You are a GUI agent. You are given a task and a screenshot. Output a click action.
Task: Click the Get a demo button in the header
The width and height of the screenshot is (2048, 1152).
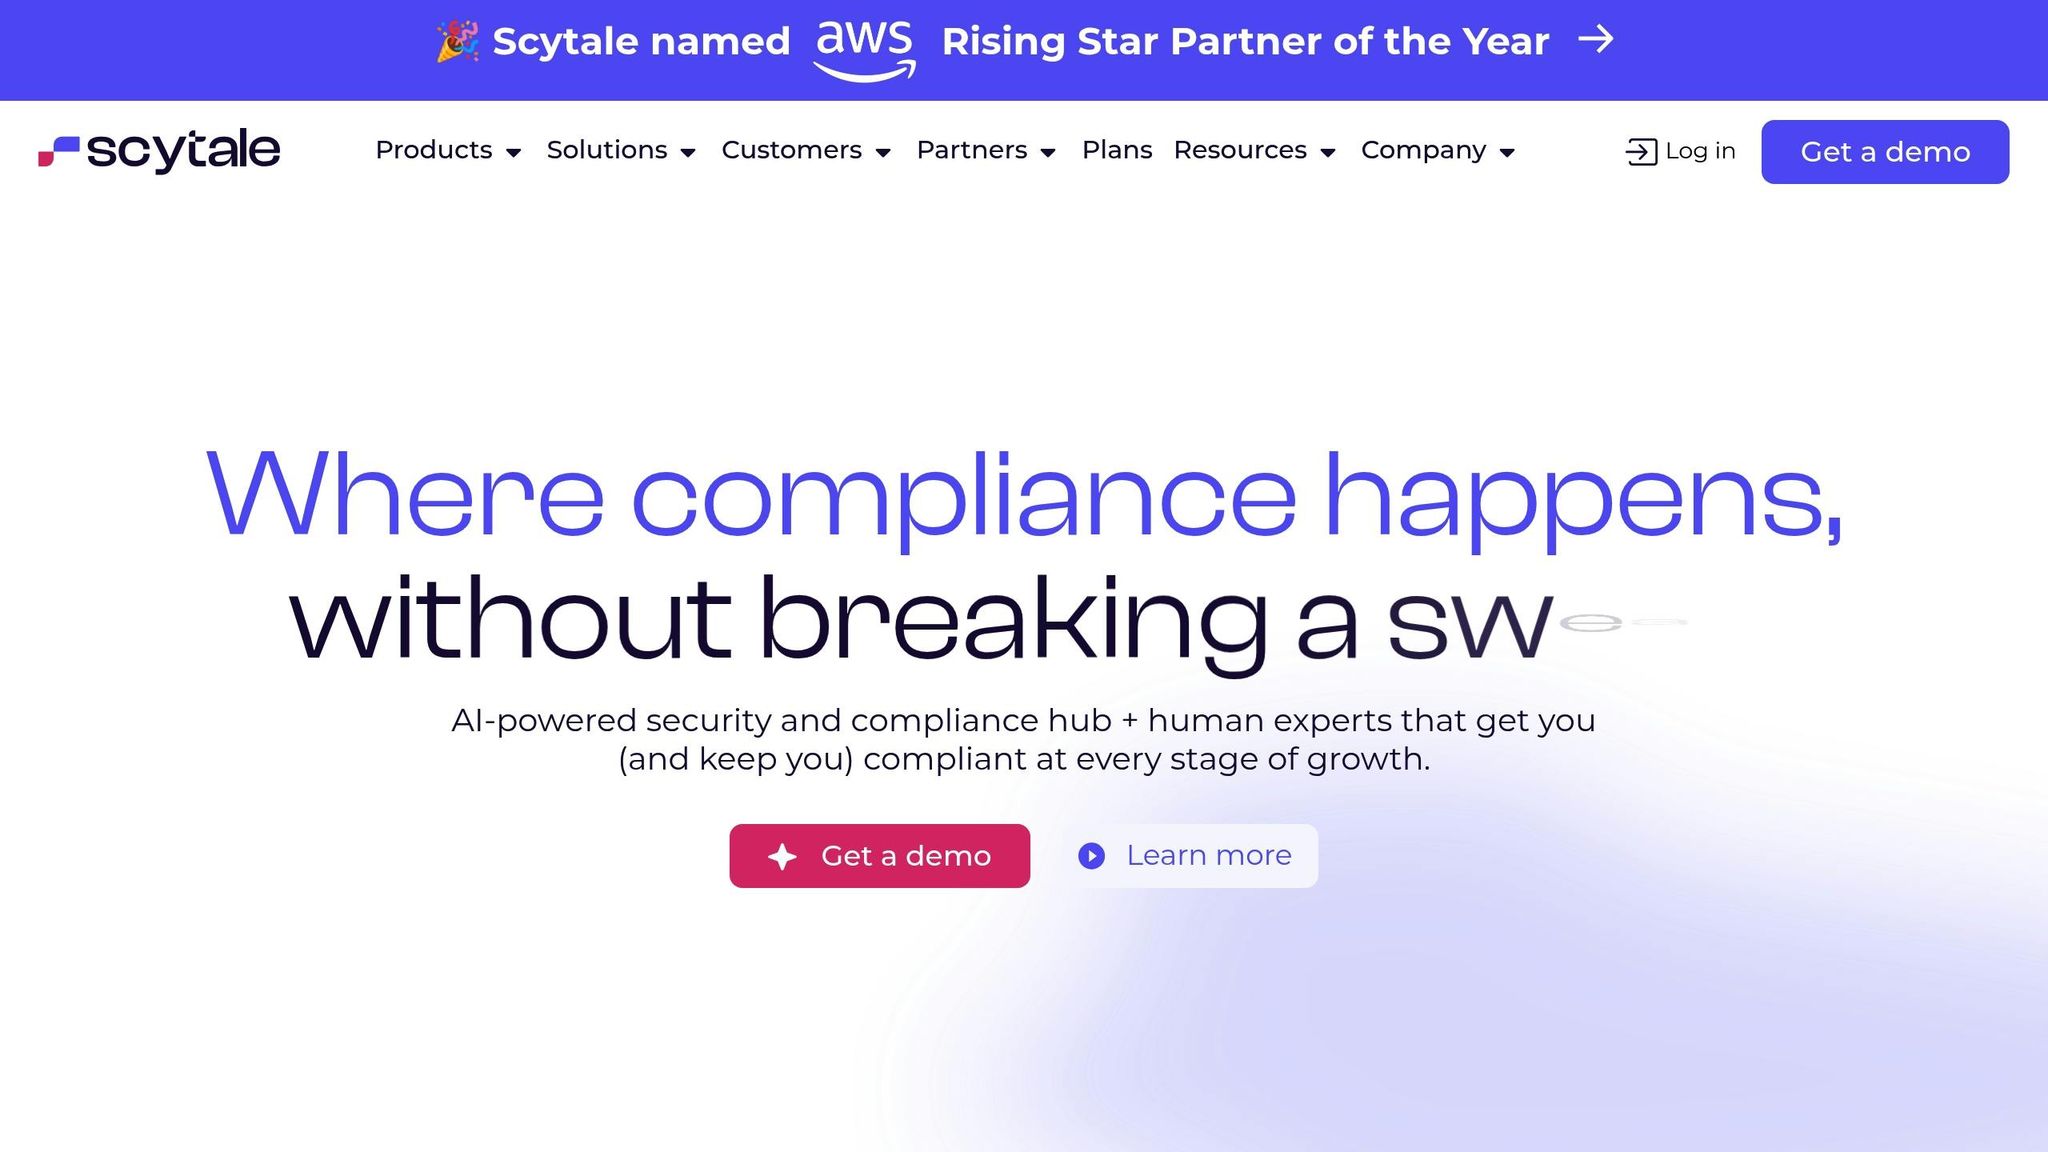coord(1884,151)
